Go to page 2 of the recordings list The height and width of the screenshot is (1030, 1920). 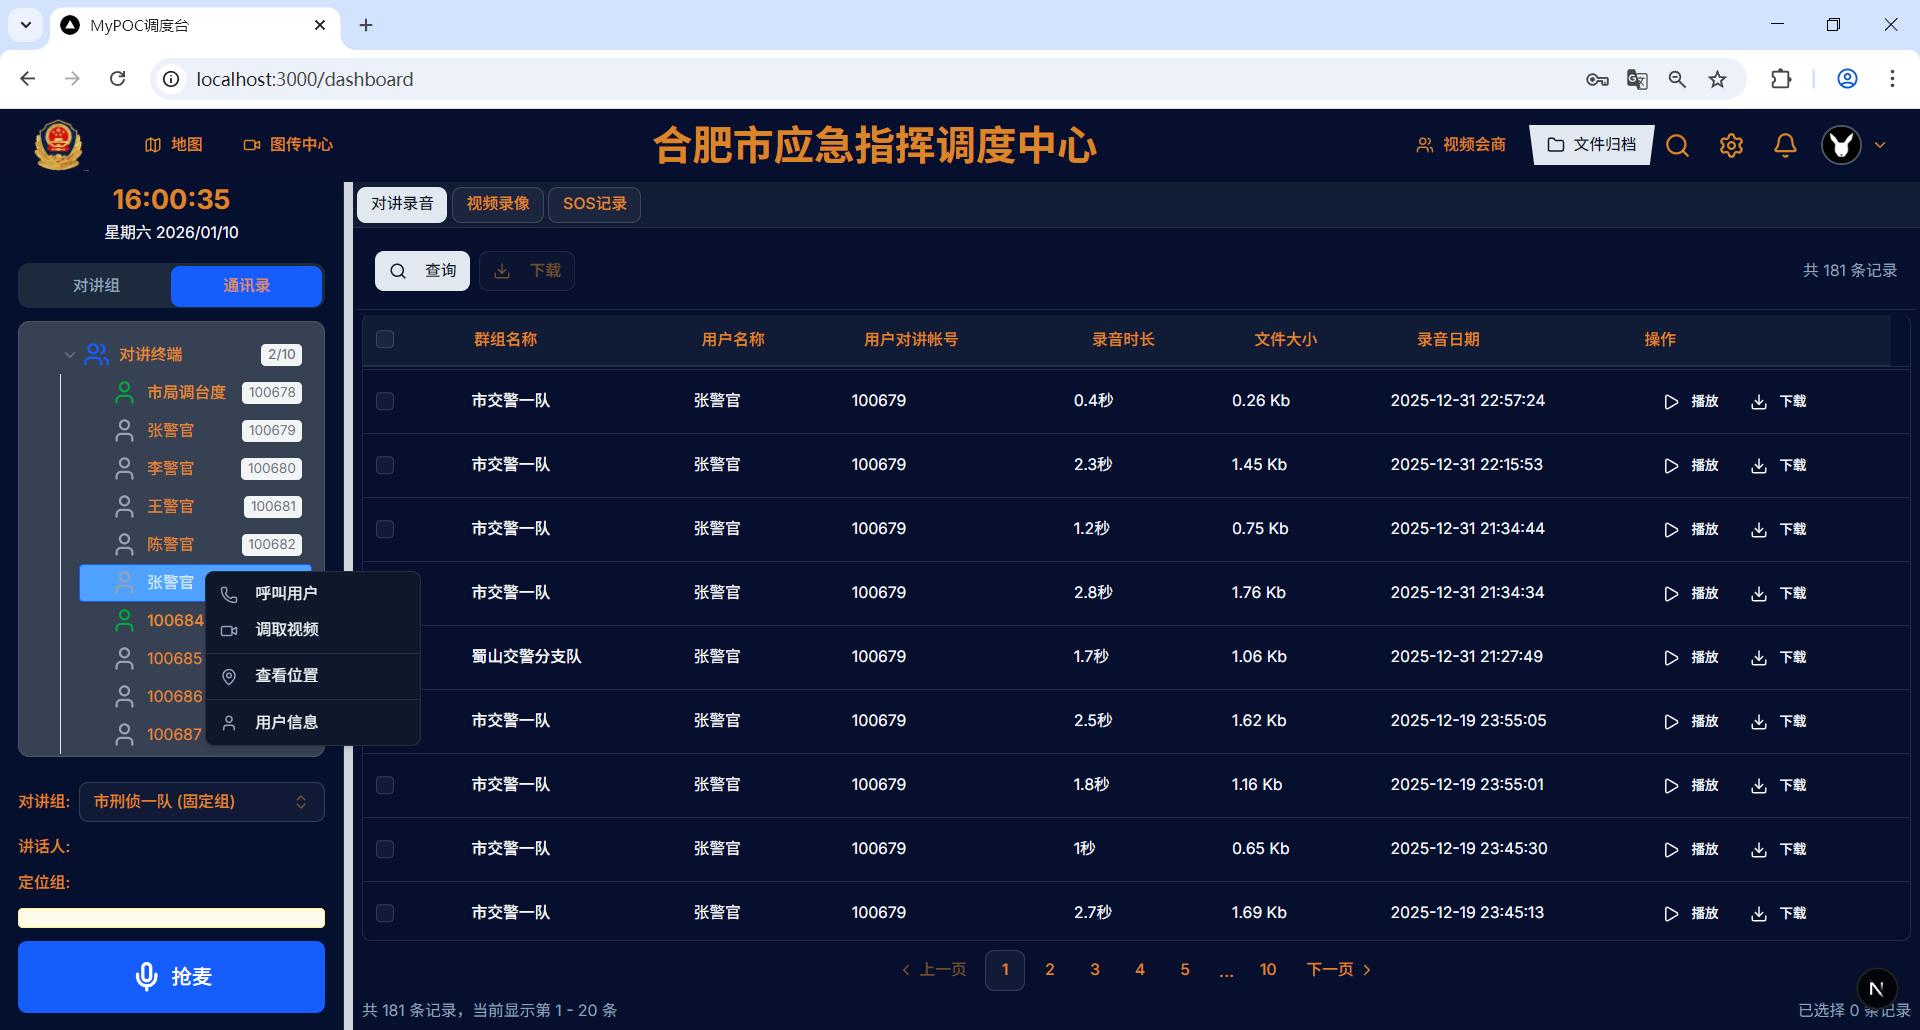coord(1050,969)
